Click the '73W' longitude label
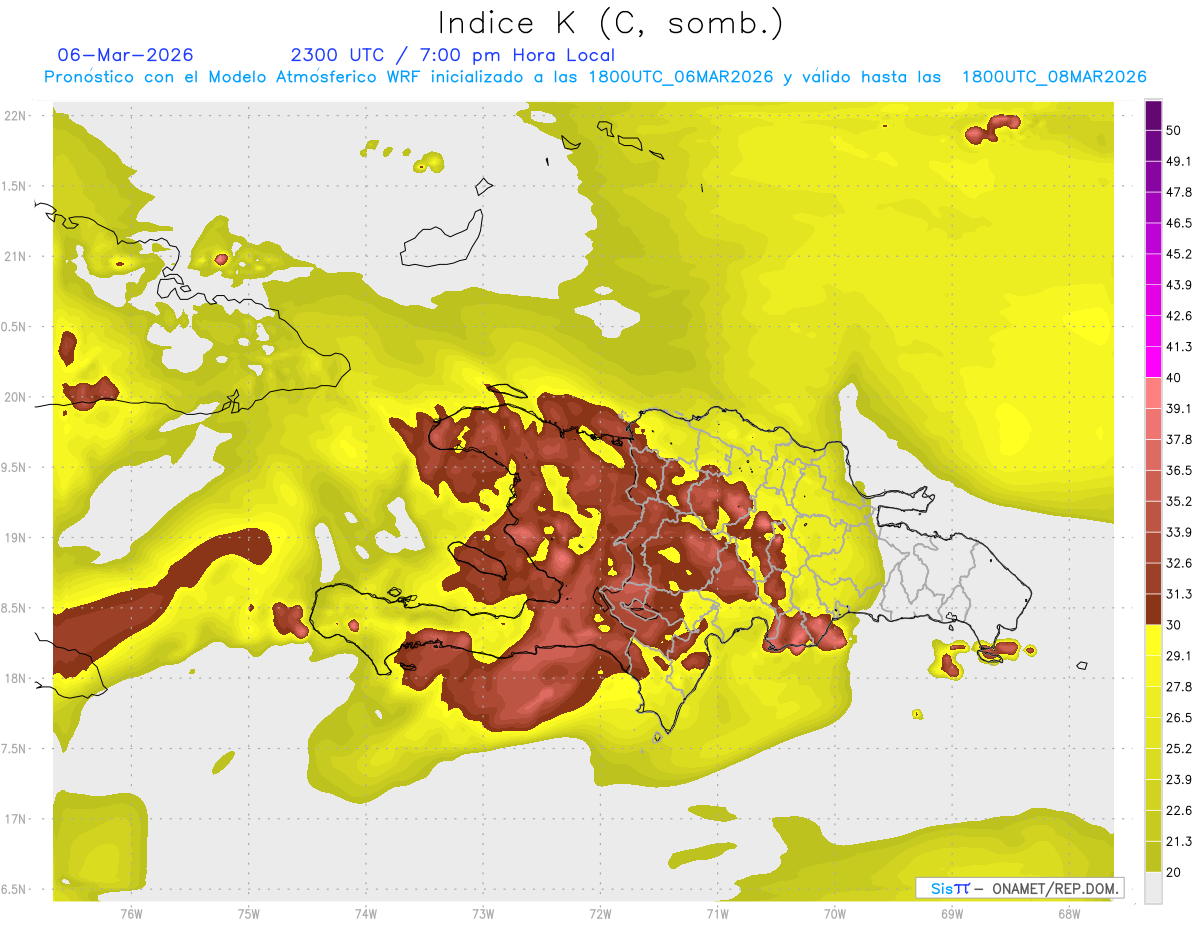 [x=483, y=913]
